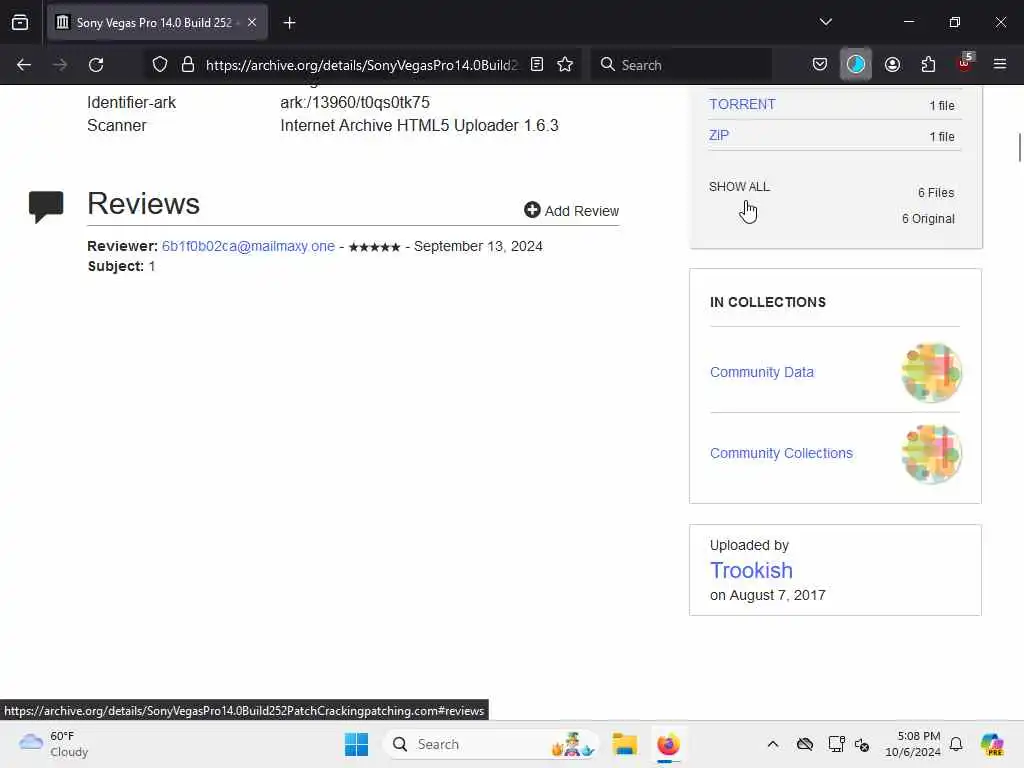Open the ZIP download link
Screen dimensions: 1024x768
(719, 135)
